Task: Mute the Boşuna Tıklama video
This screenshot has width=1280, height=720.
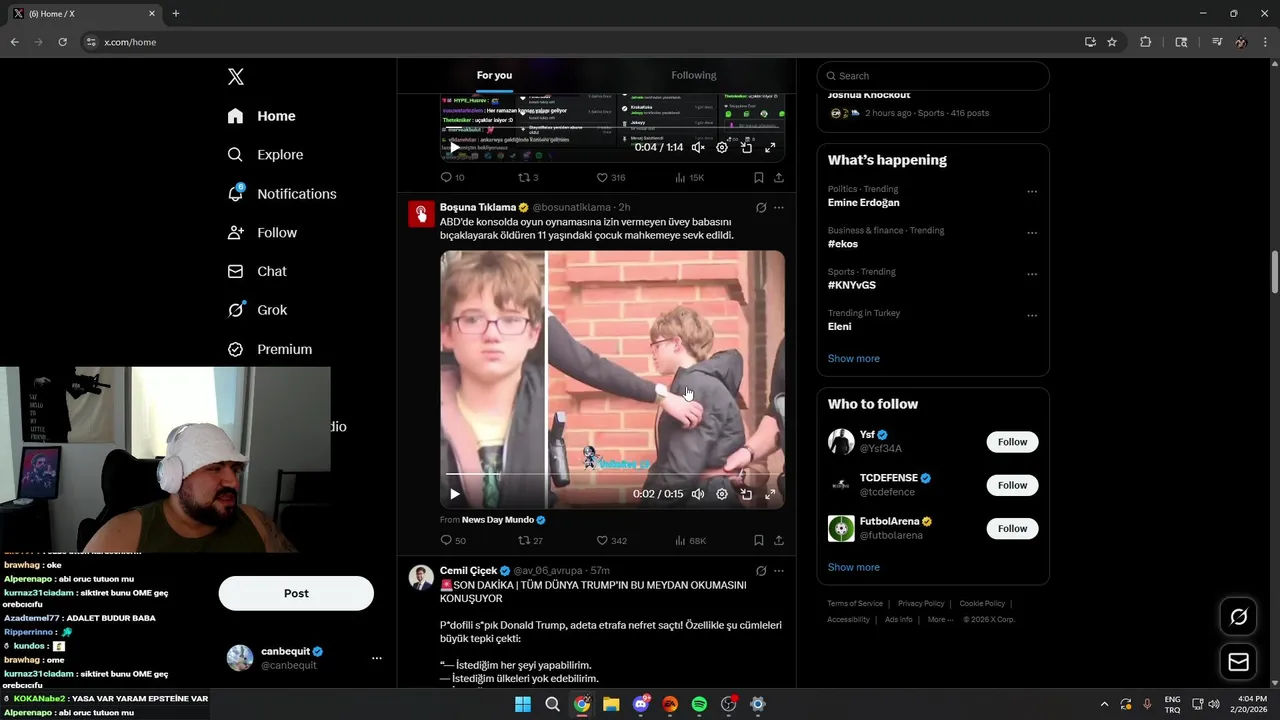Action: [x=698, y=494]
